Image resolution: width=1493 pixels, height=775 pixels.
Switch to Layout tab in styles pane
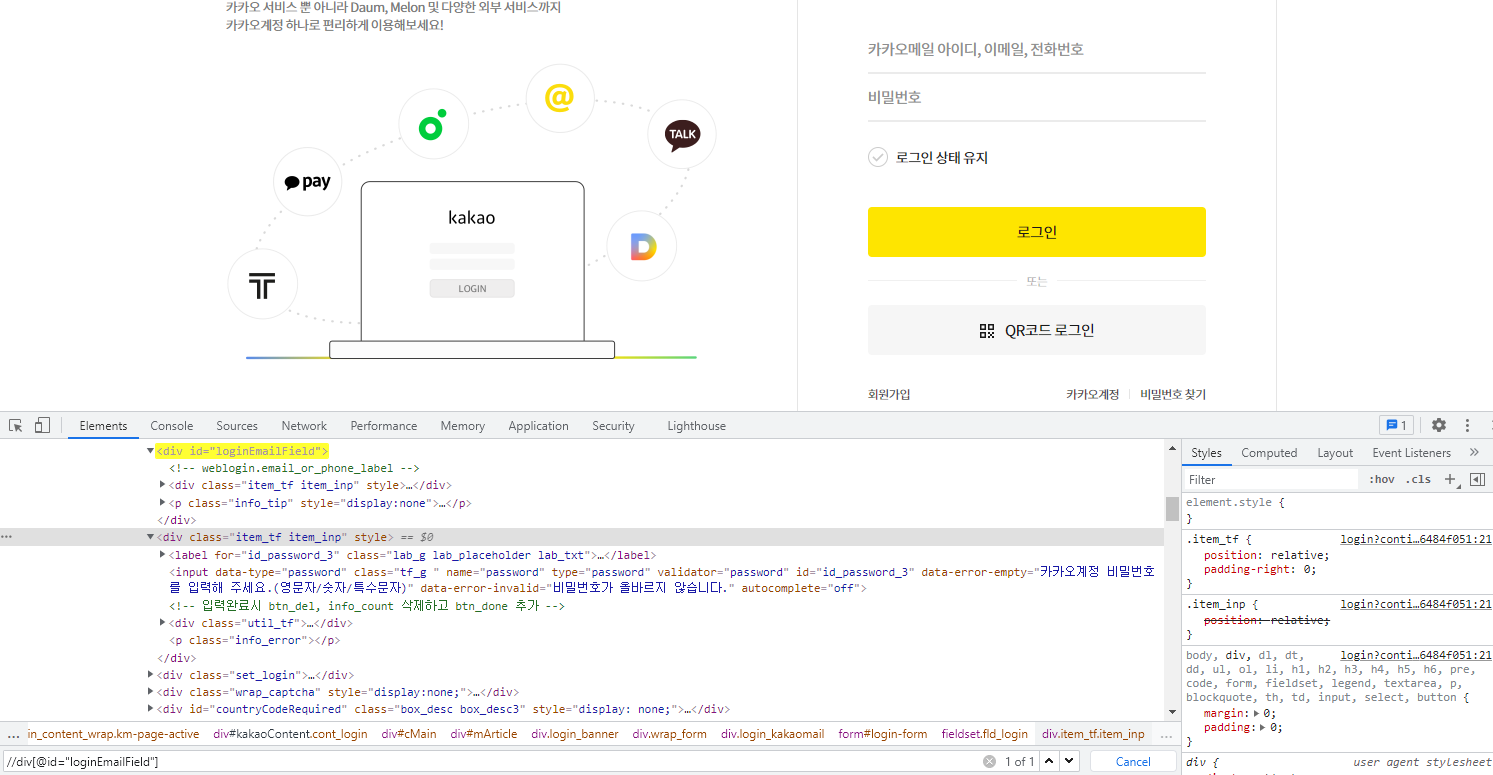[1335, 452]
